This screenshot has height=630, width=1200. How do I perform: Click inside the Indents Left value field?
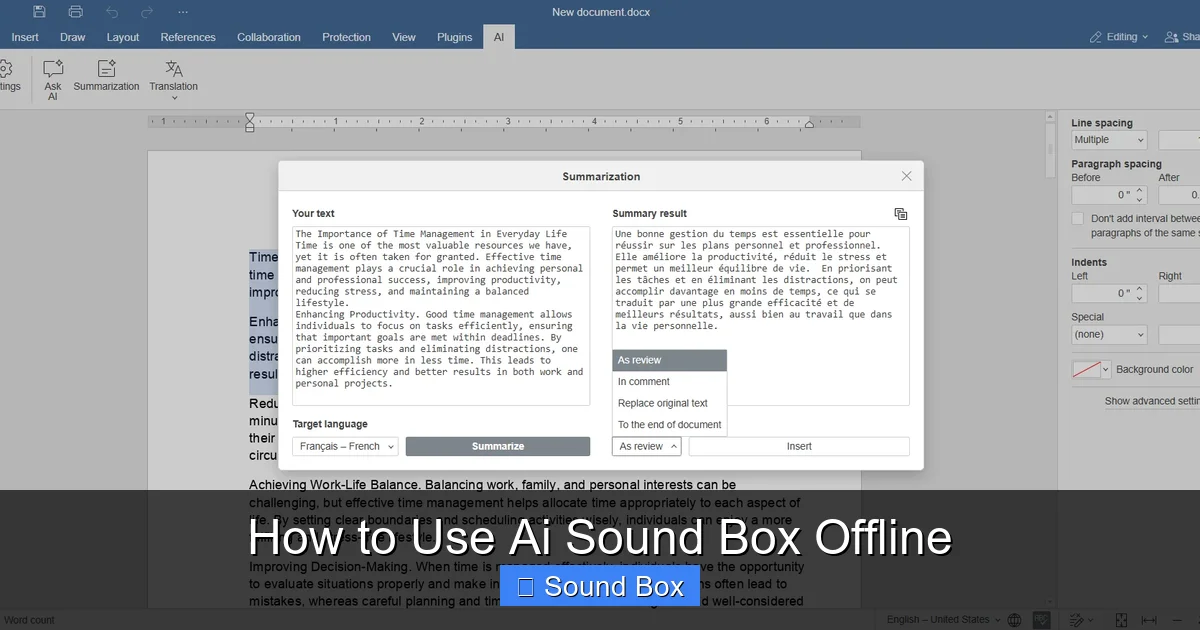[x=1105, y=293]
